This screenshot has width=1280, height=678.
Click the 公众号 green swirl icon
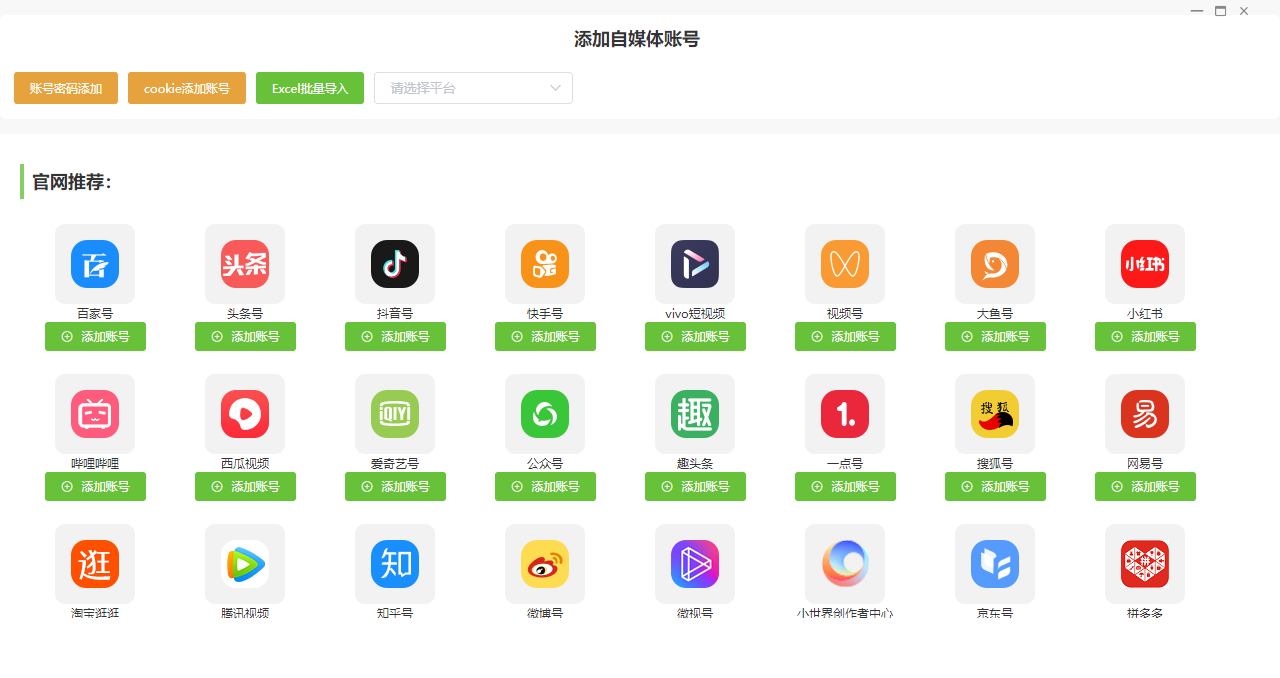(x=545, y=414)
